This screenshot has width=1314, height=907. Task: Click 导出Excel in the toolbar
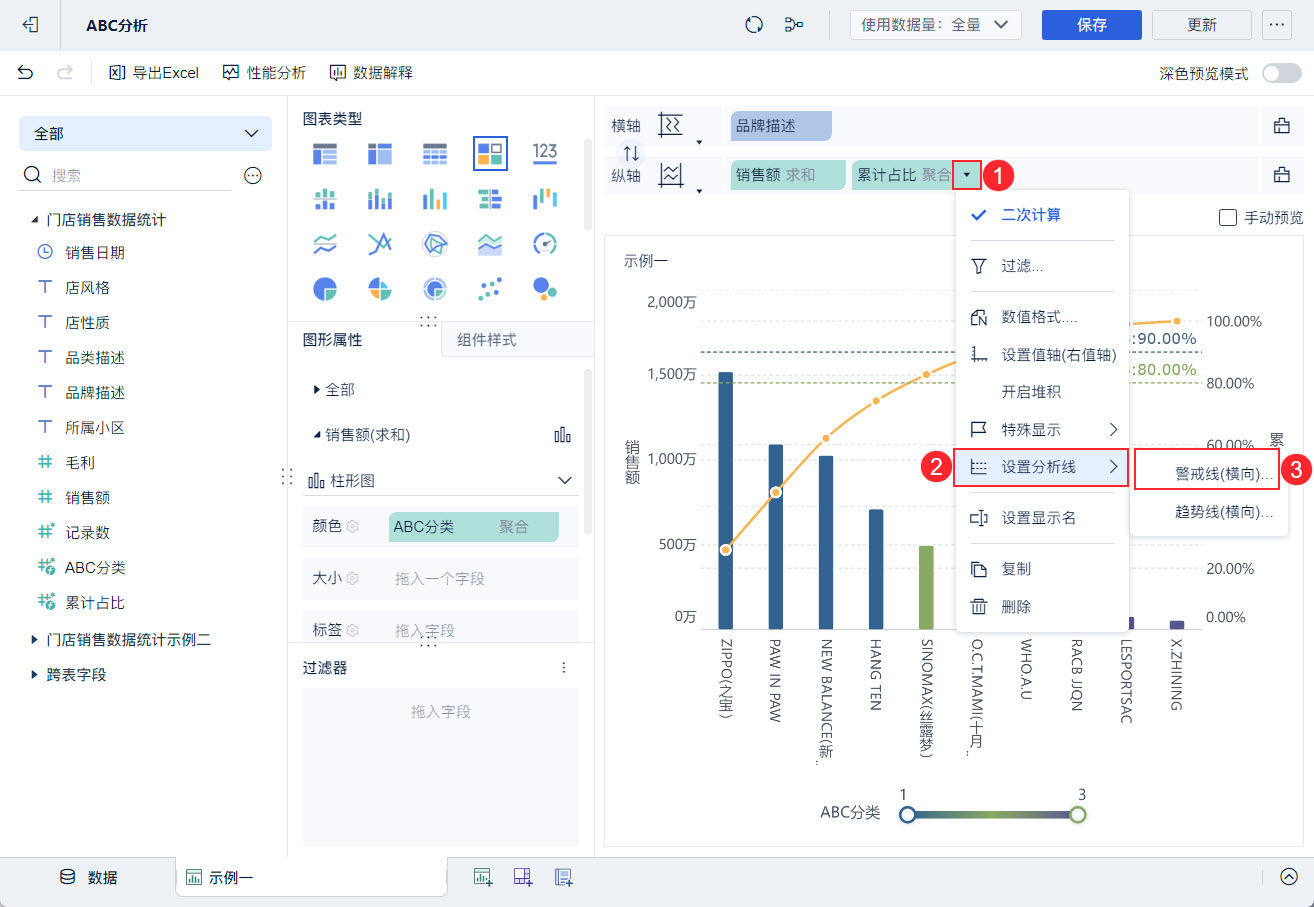[x=154, y=72]
